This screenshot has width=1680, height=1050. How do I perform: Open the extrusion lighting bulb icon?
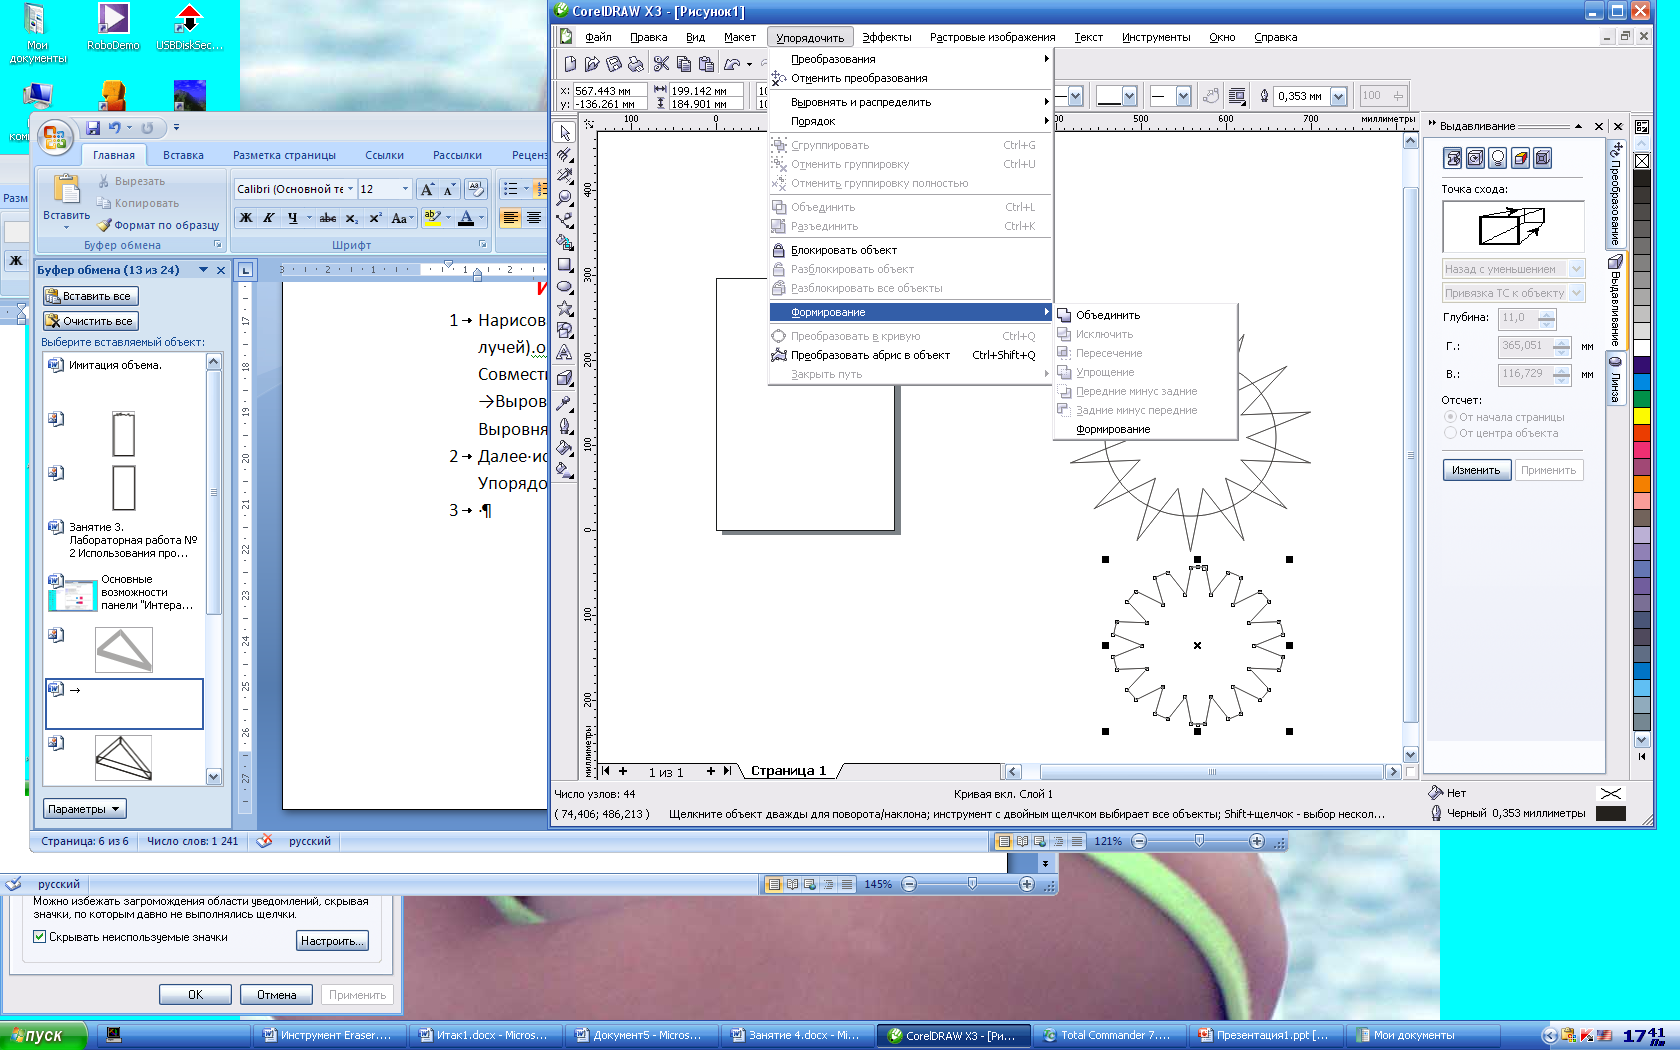[x=1498, y=158]
